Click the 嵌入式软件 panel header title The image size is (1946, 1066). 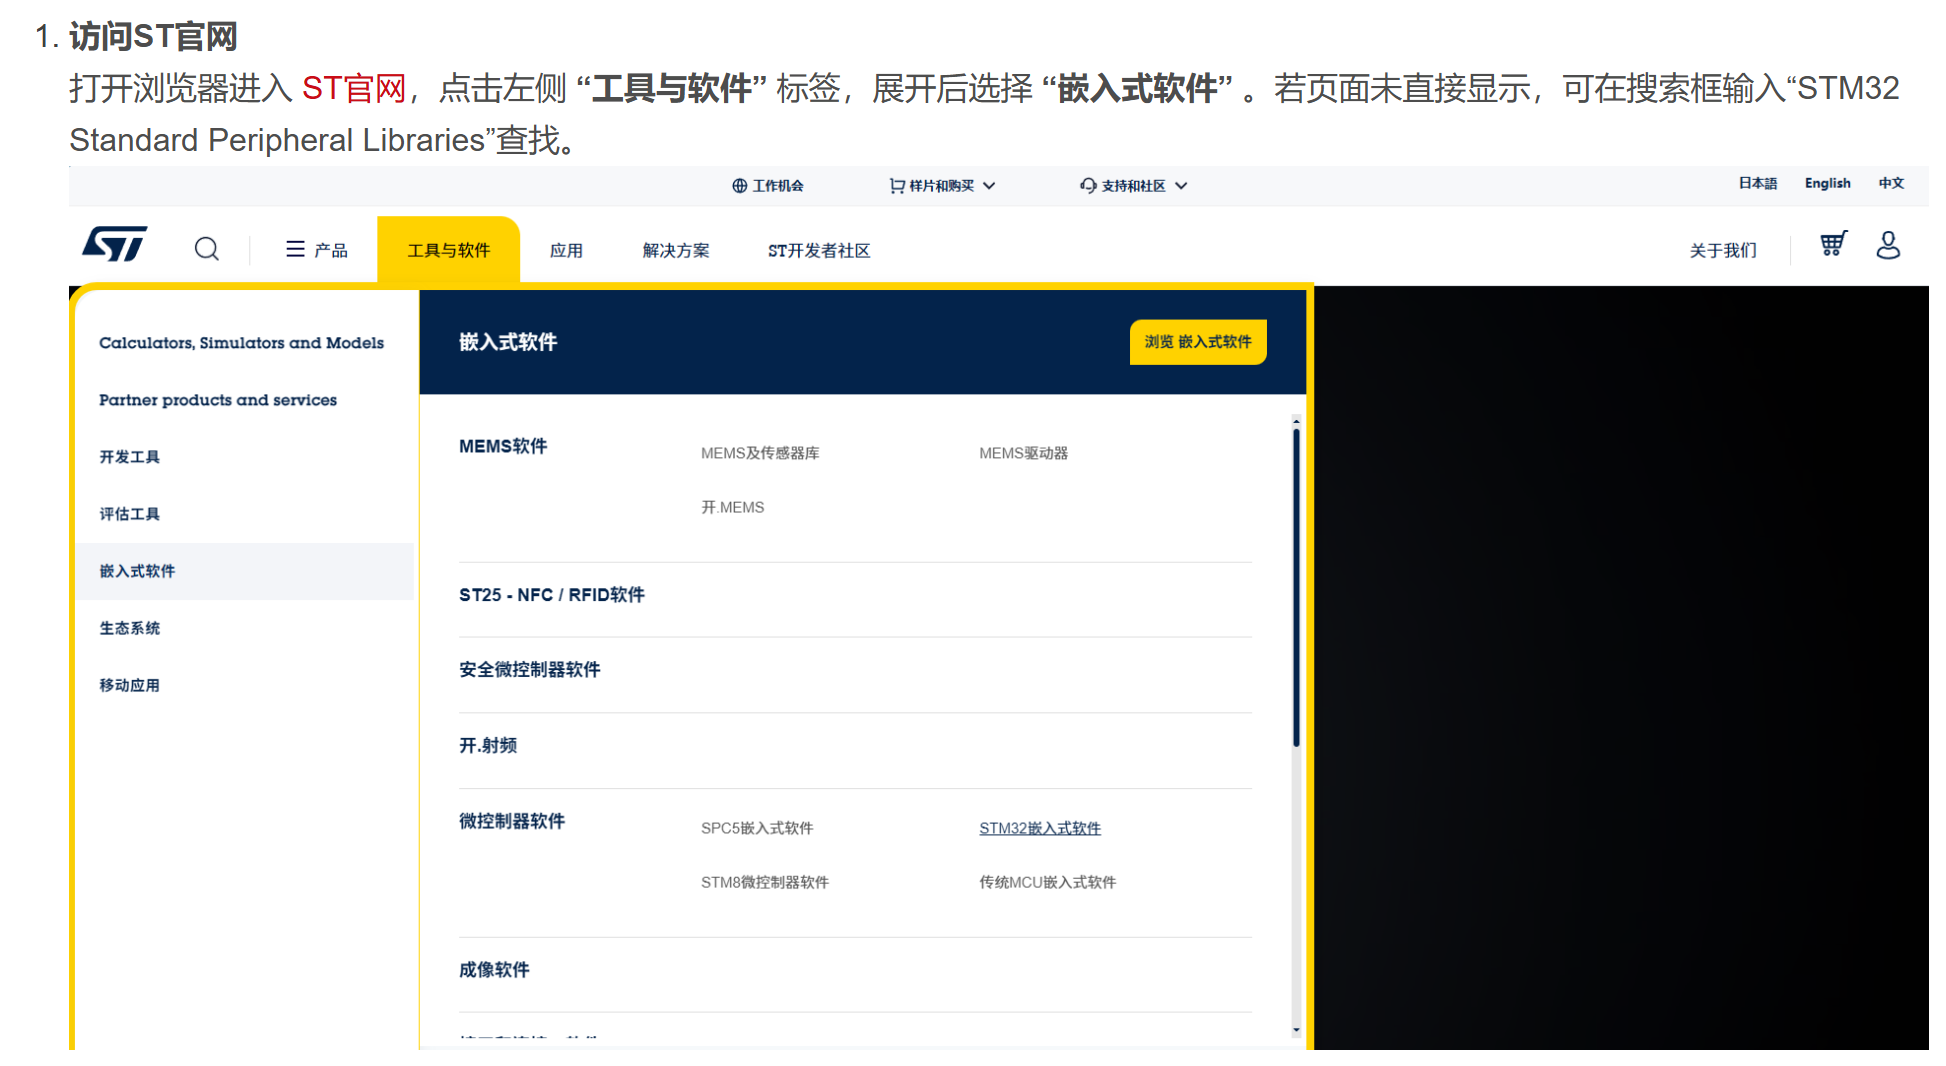tap(508, 342)
